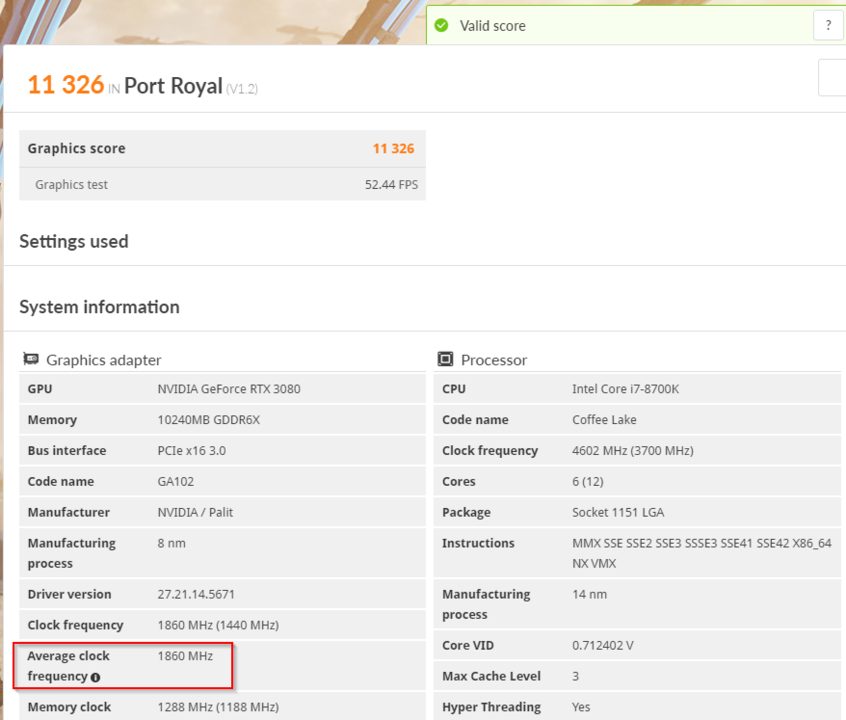
Task: Click the NVIDIA / Palit manufacturer value
Action: click(x=195, y=512)
